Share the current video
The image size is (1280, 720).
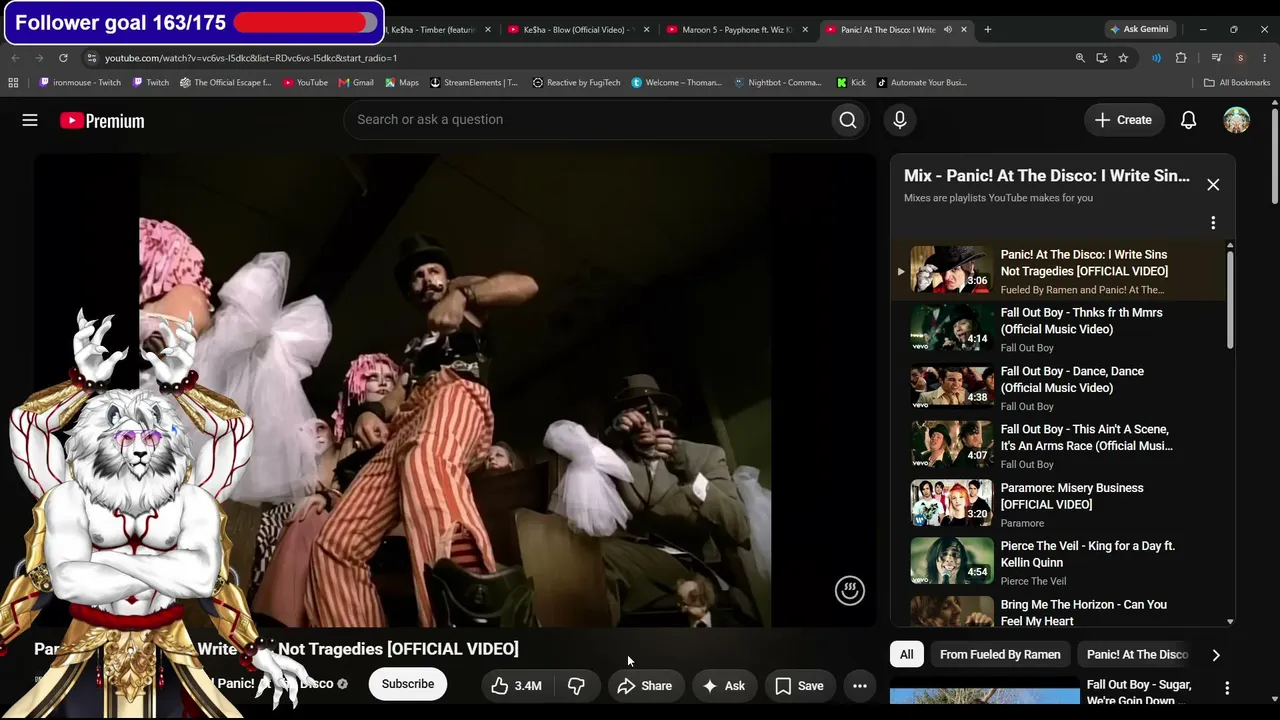click(644, 685)
